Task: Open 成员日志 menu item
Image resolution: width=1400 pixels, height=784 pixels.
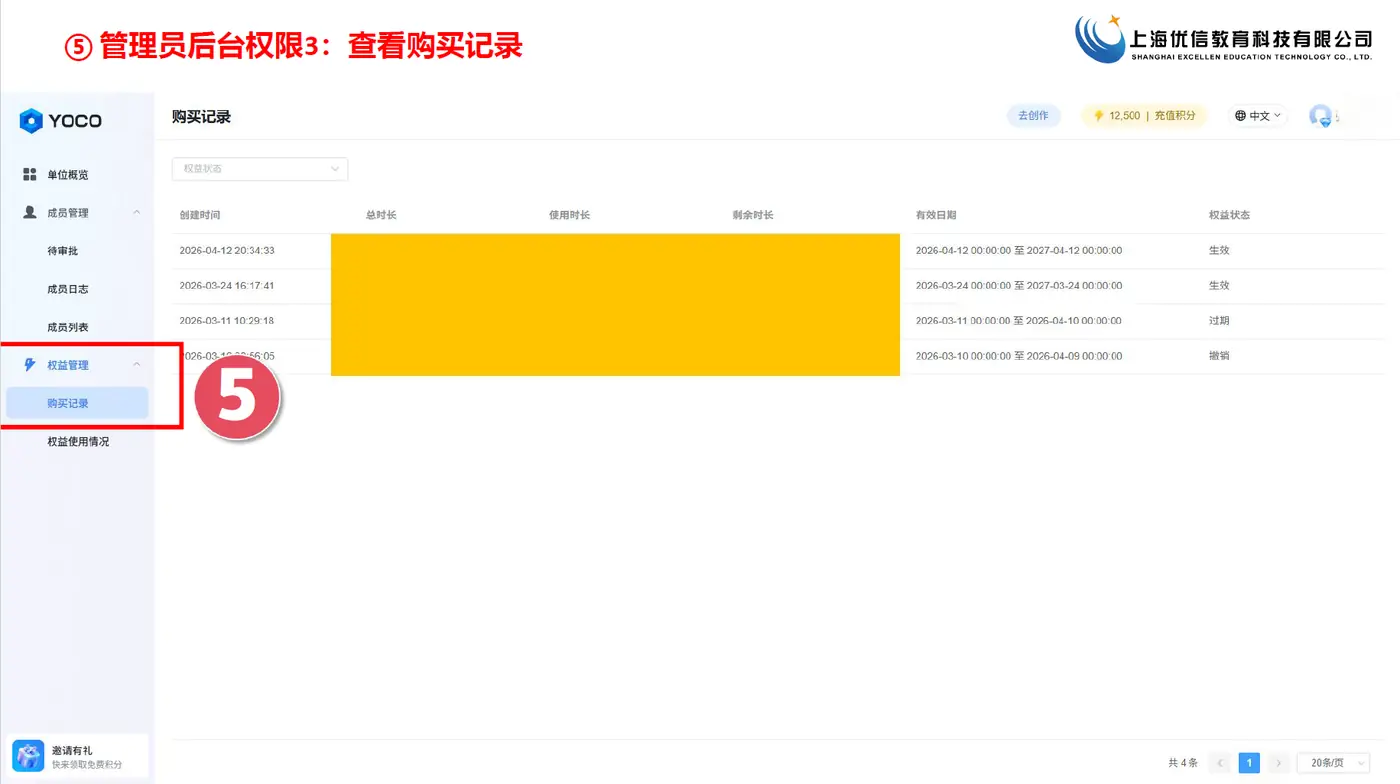Action: 68,289
